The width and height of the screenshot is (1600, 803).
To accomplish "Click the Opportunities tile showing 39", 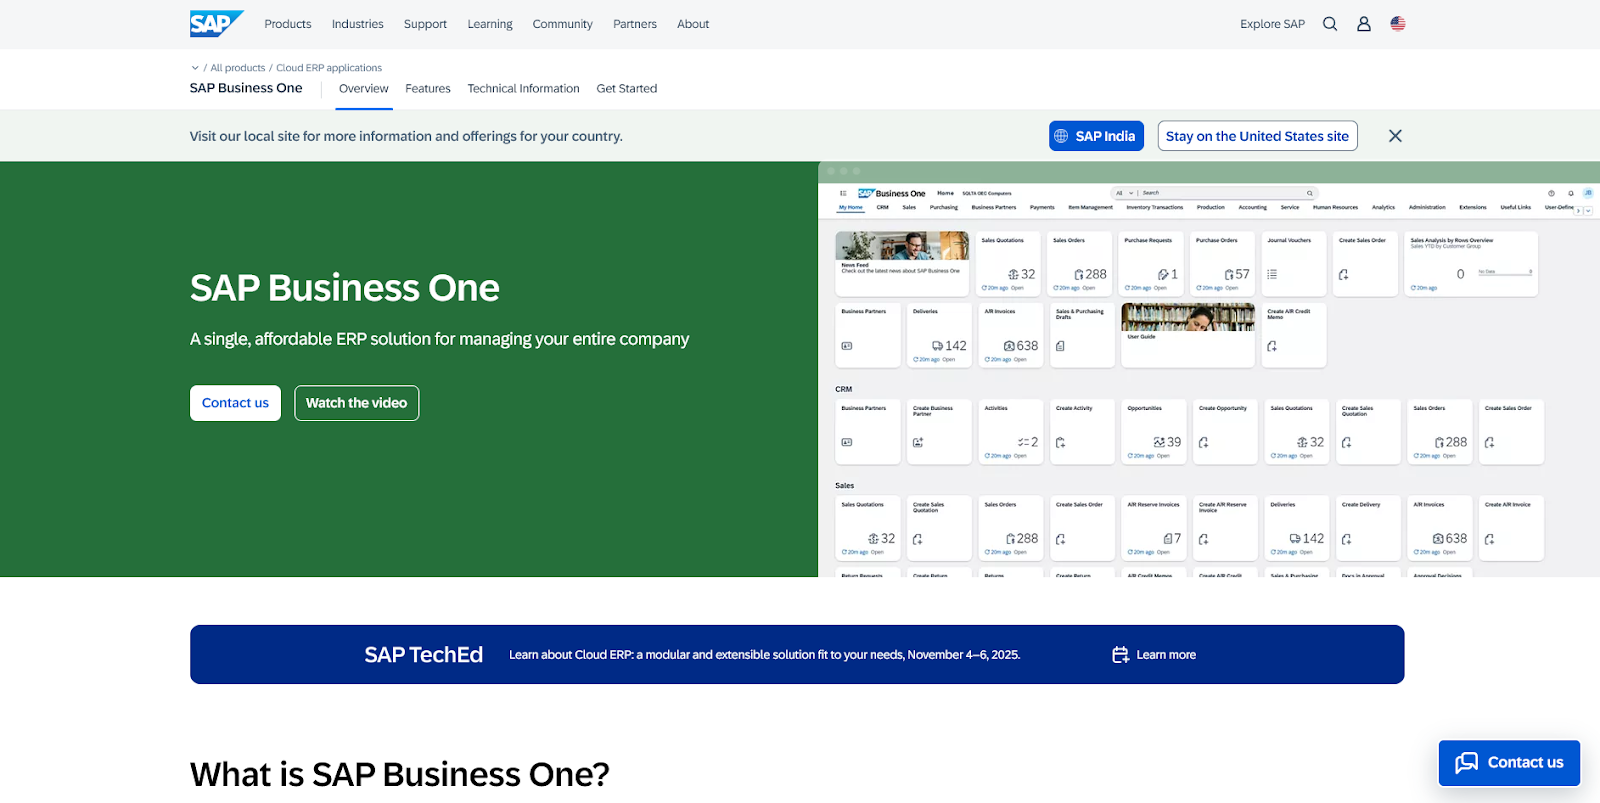I will (x=1153, y=432).
